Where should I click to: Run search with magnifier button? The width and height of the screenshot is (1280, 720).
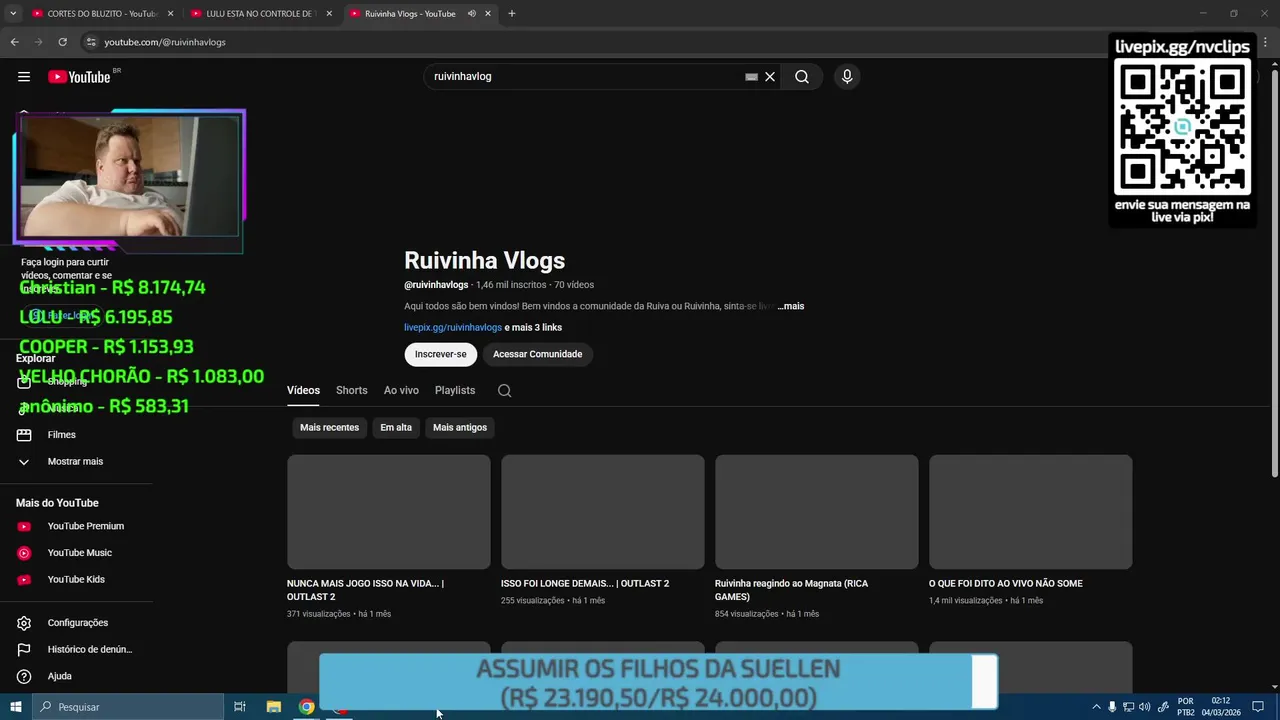pyautogui.click(x=802, y=77)
